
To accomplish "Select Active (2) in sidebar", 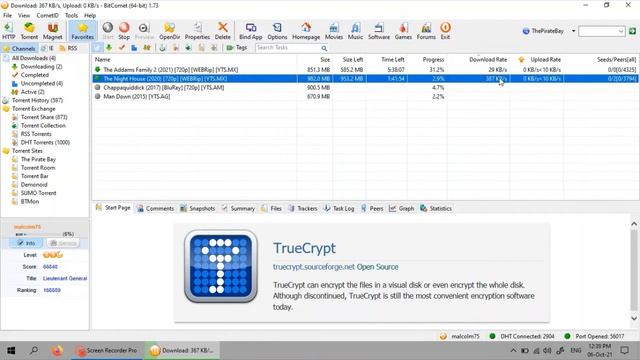I will (32, 92).
